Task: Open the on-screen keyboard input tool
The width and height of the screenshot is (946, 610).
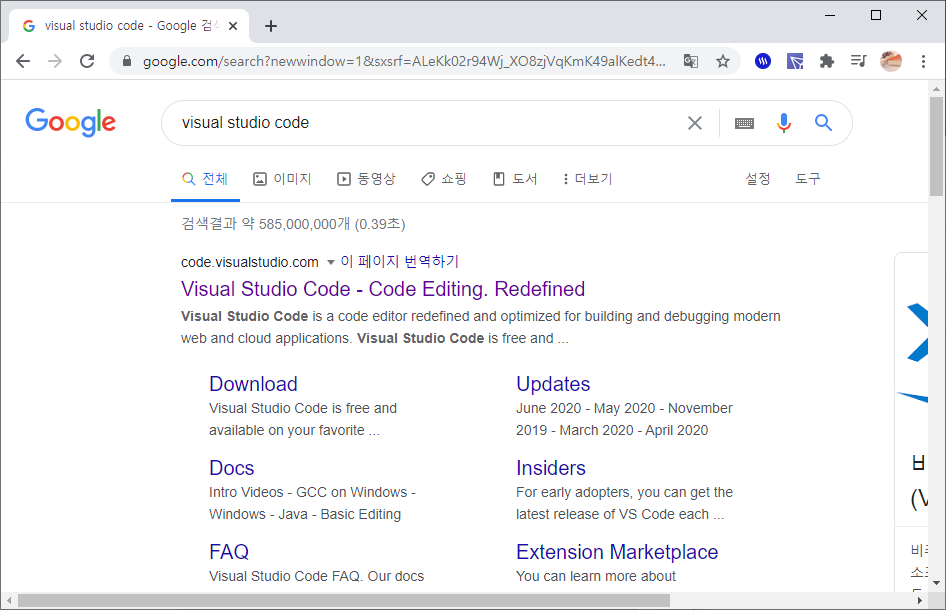Action: pyautogui.click(x=744, y=123)
